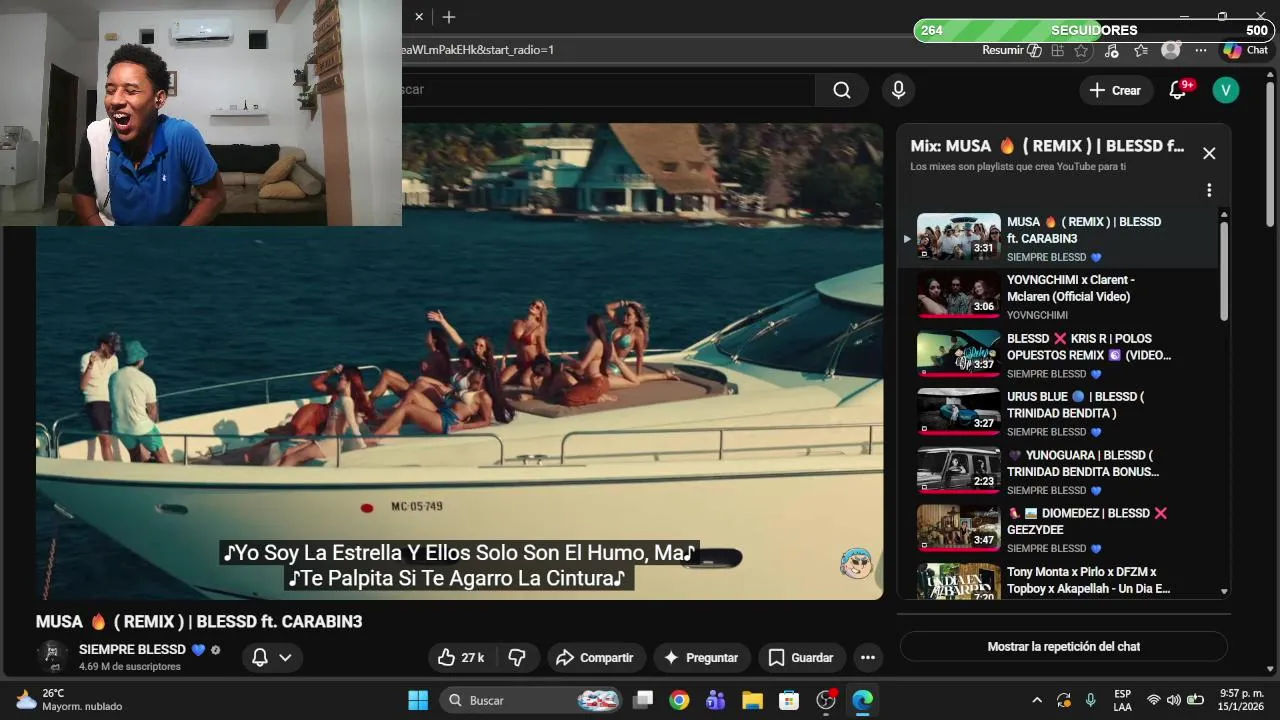Play YOVNGCHIMI x Clarent Mclaren video
This screenshot has height=720, width=1280.
(x=958, y=295)
